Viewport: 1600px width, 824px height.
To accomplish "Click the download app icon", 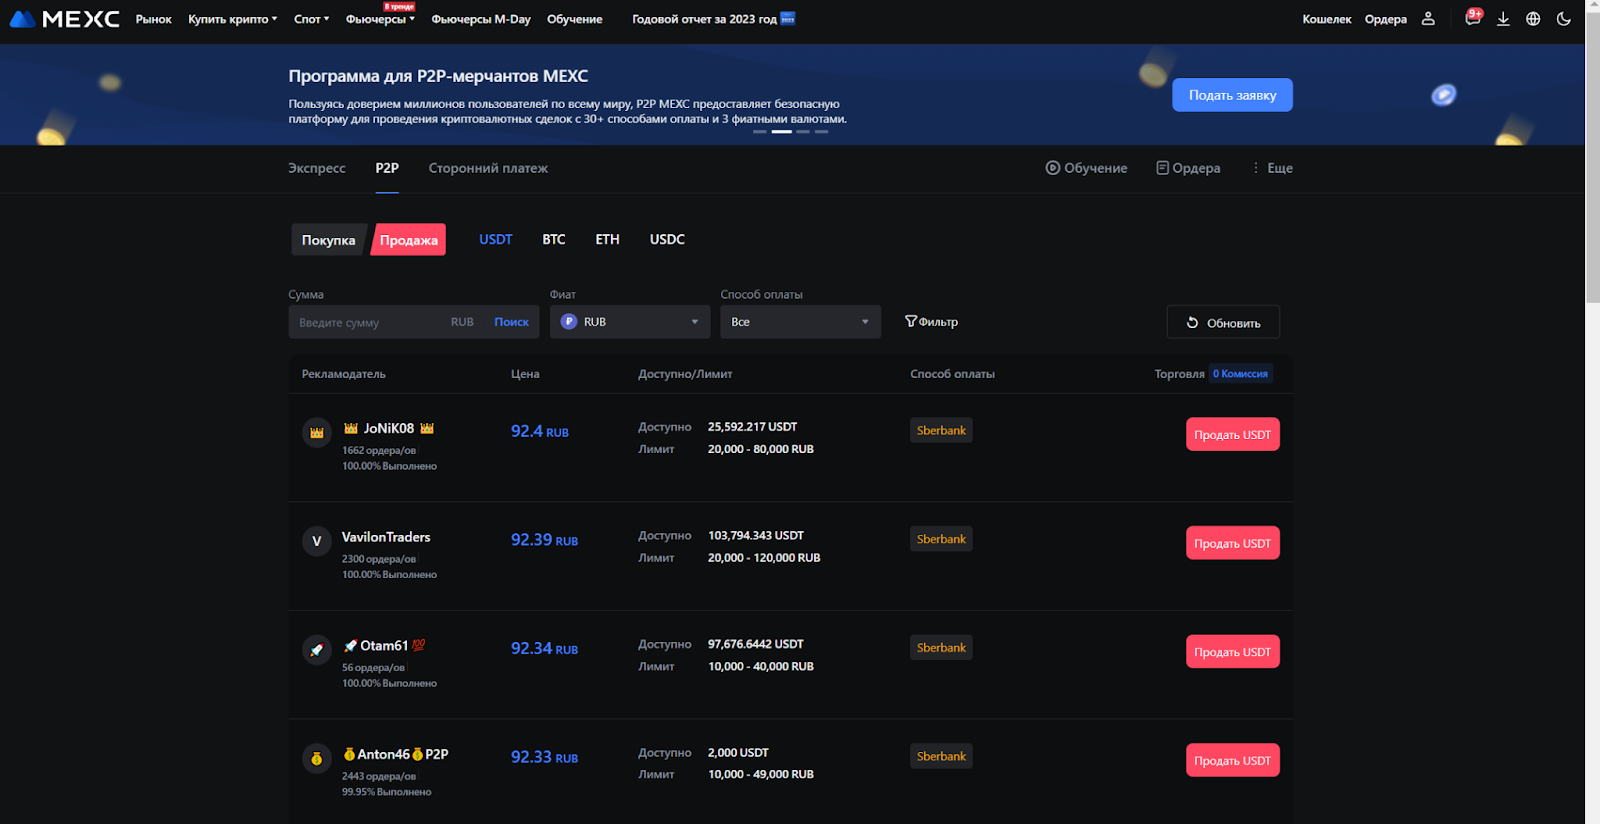I will coord(1503,19).
